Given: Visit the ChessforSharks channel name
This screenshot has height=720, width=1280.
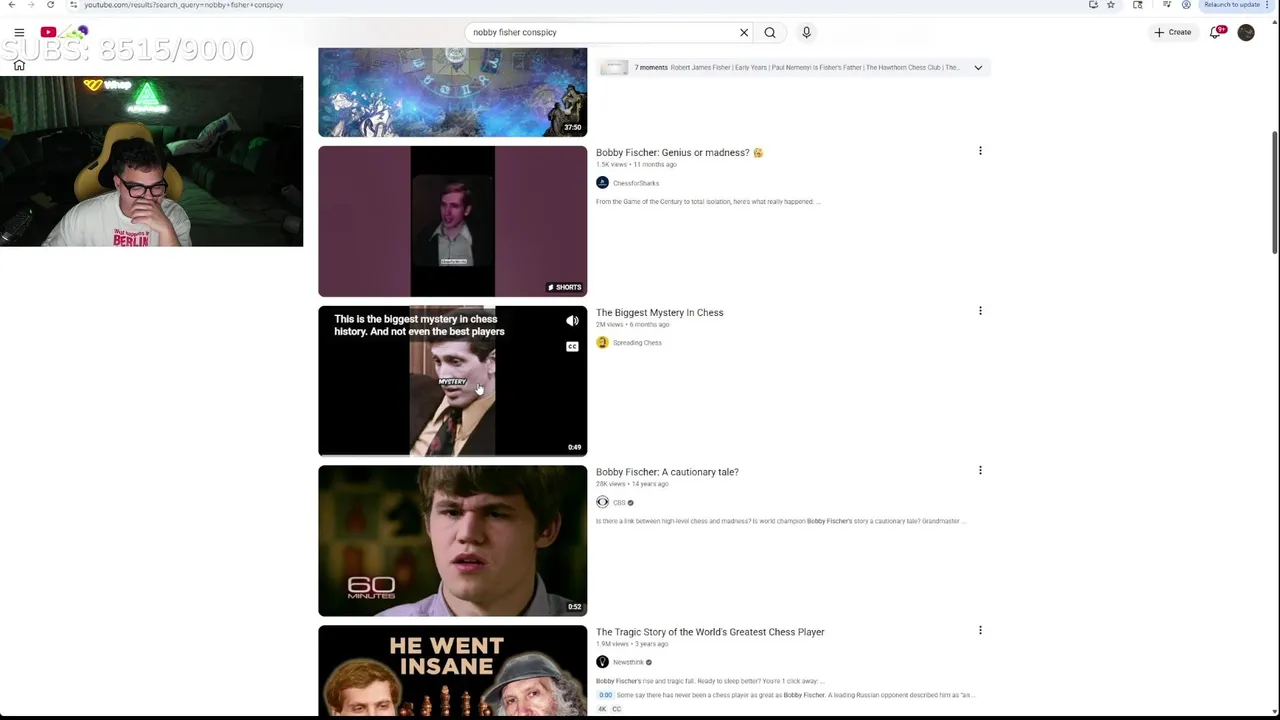Looking at the screenshot, I should [636, 183].
